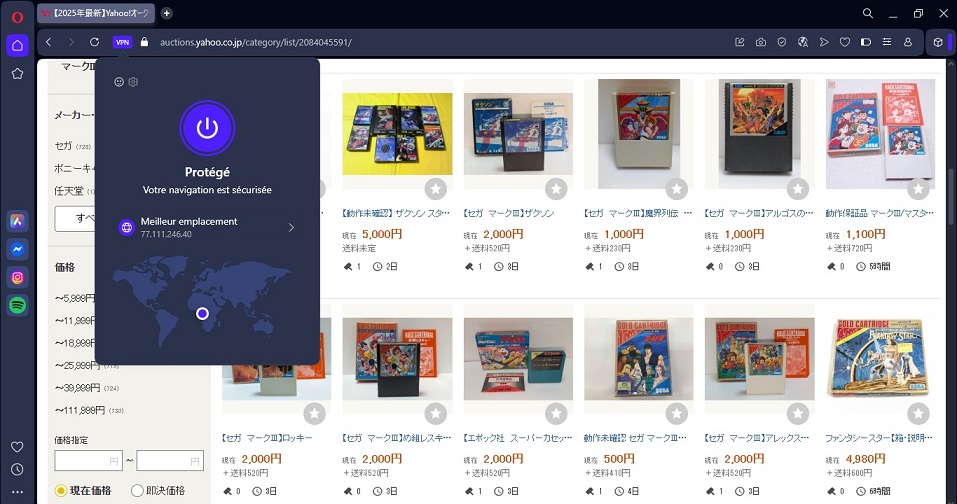Image resolution: width=957 pixels, height=504 pixels.
Task: Open the three-dot sidebar setup menu
Action: (x=17, y=492)
